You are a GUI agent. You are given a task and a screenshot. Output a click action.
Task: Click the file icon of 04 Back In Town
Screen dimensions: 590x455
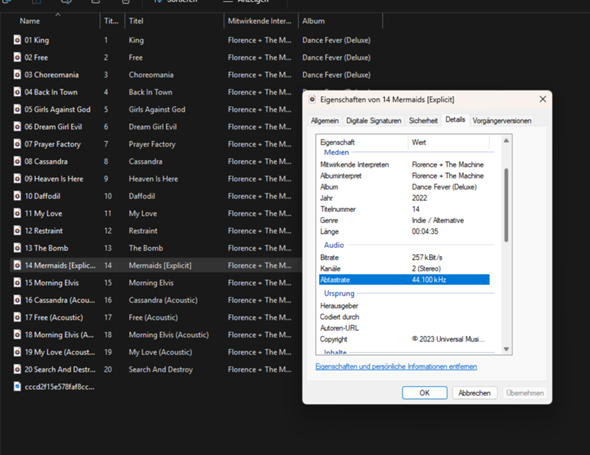(x=17, y=92)
